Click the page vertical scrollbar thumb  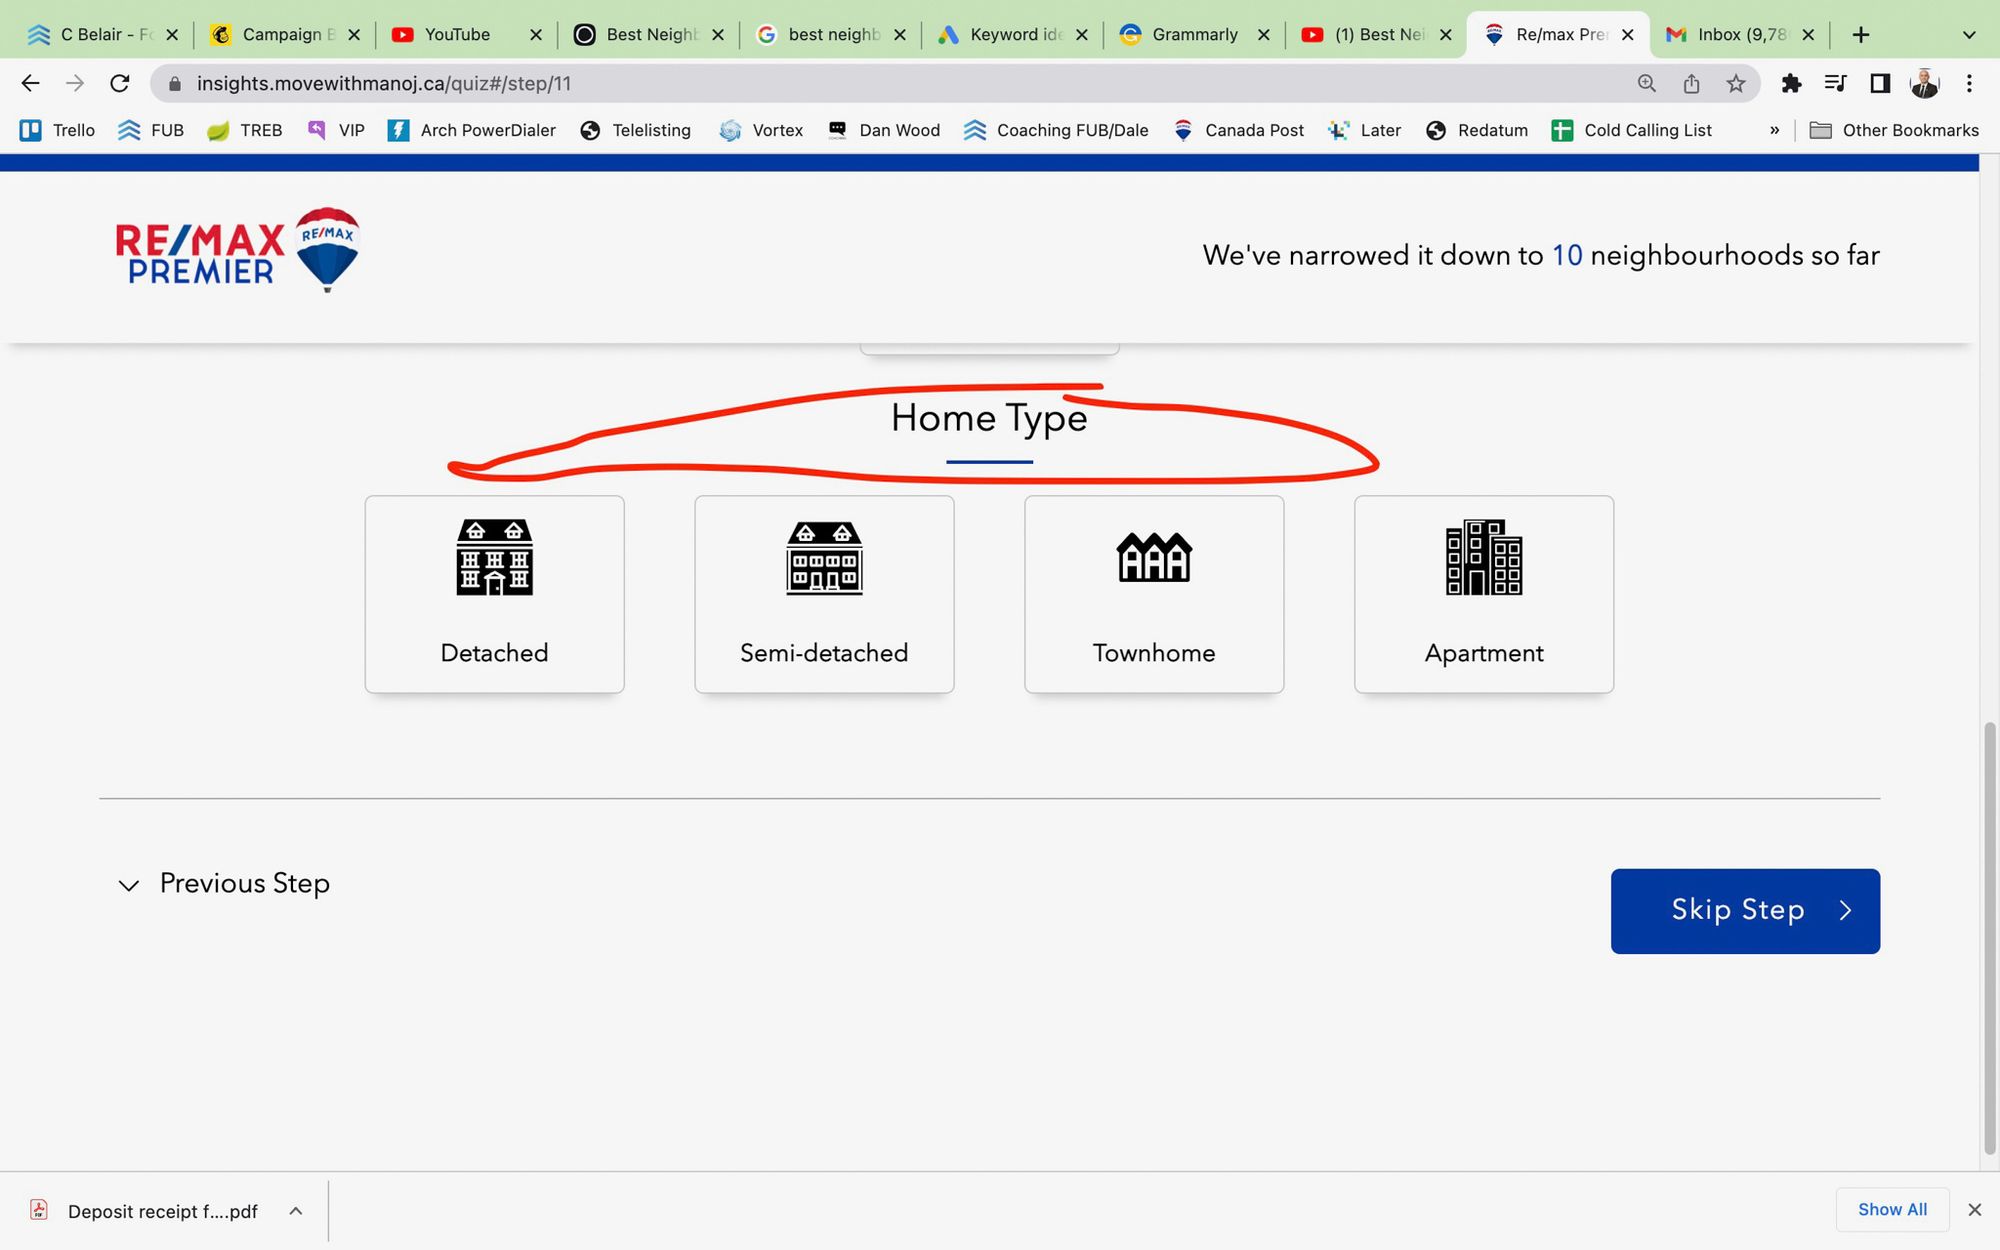[1989, 938]
